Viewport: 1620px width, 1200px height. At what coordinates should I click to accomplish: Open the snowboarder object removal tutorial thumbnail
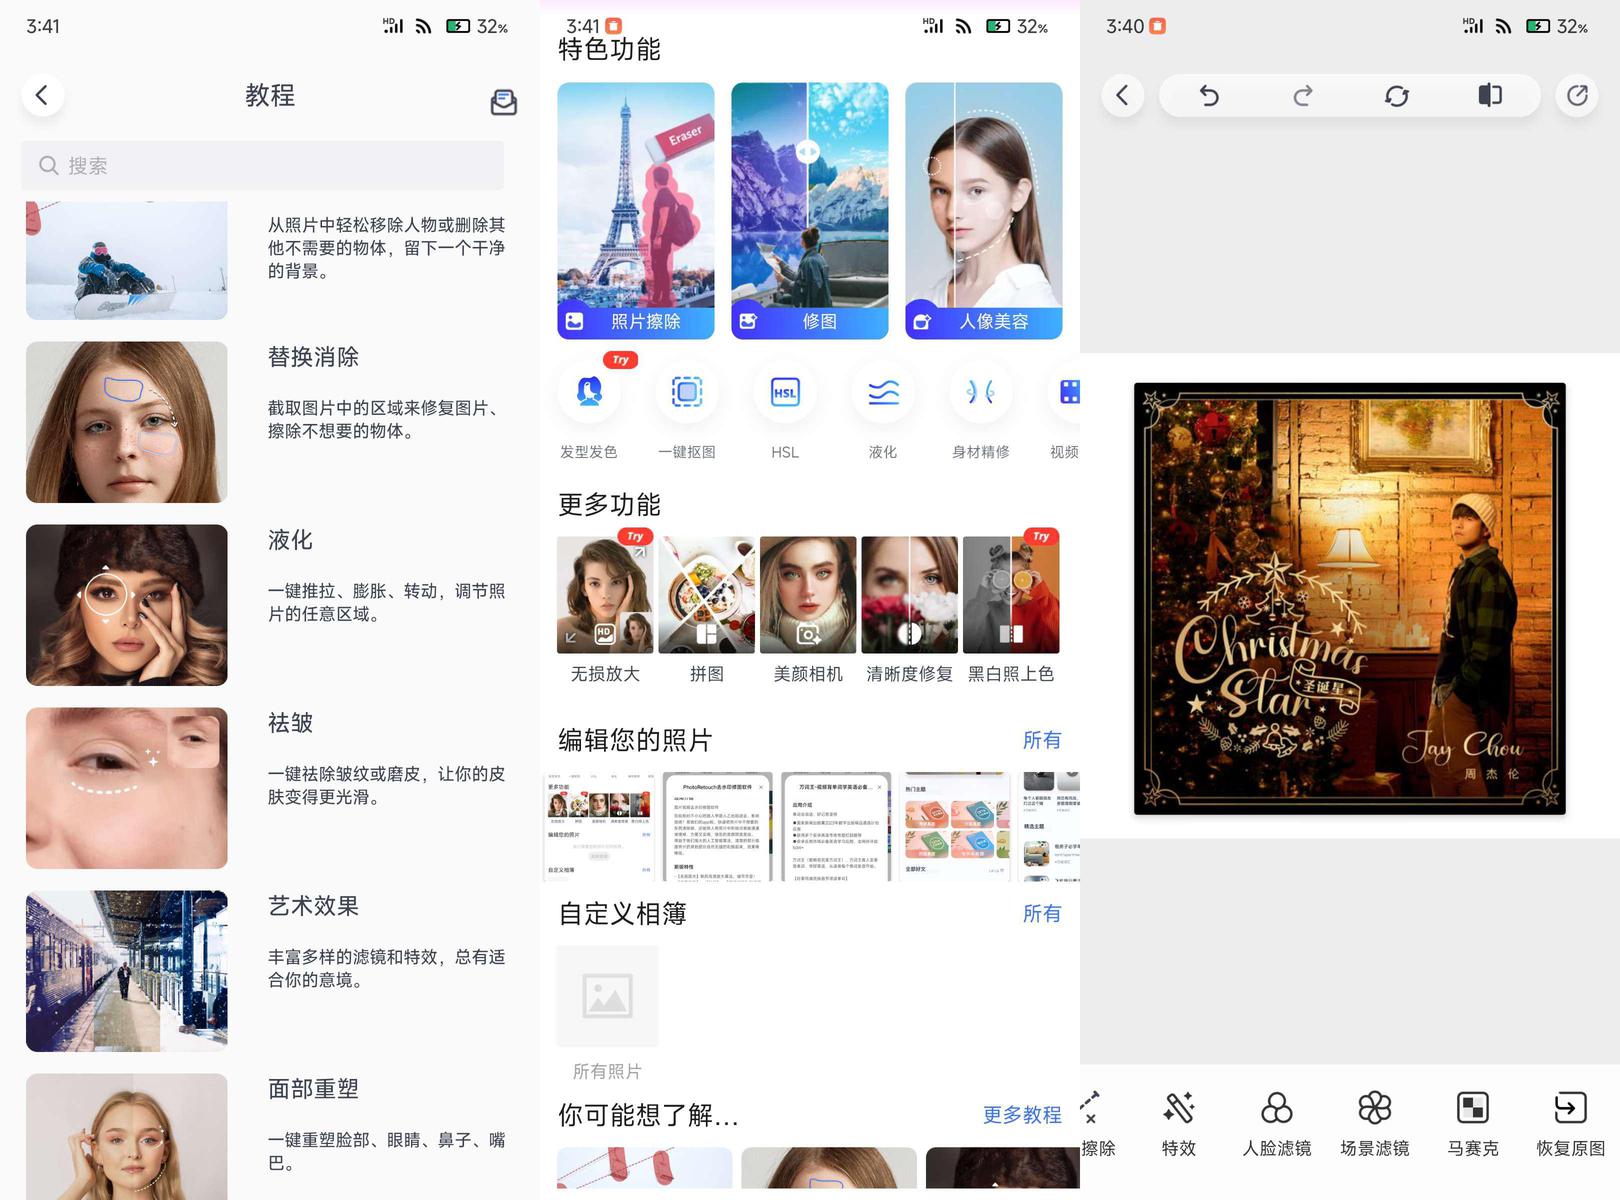(x=127, y=260)
